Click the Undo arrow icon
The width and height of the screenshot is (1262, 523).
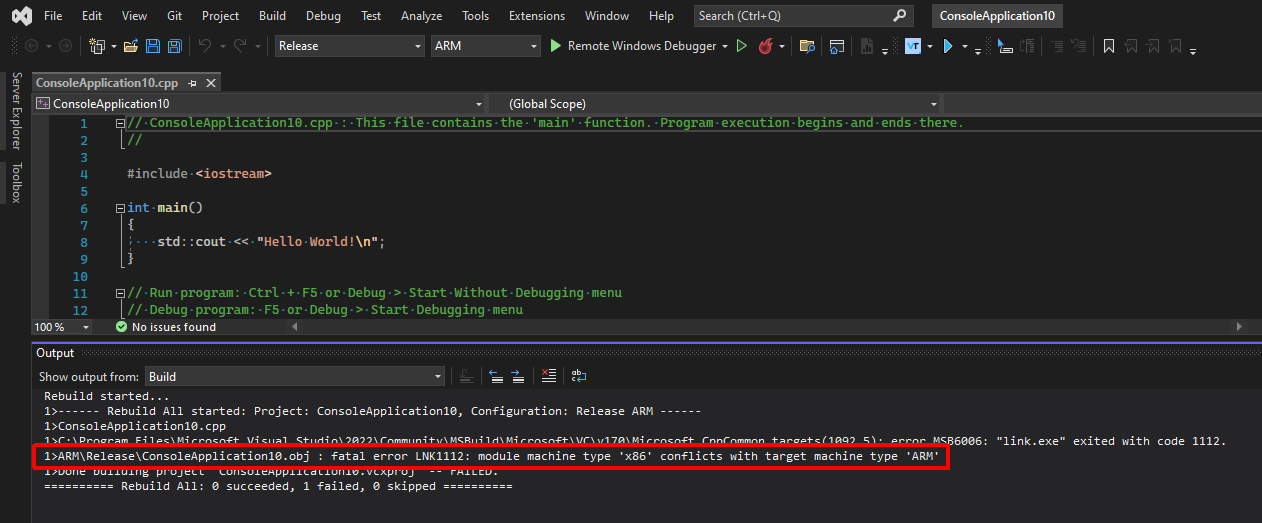pos(205,46)
